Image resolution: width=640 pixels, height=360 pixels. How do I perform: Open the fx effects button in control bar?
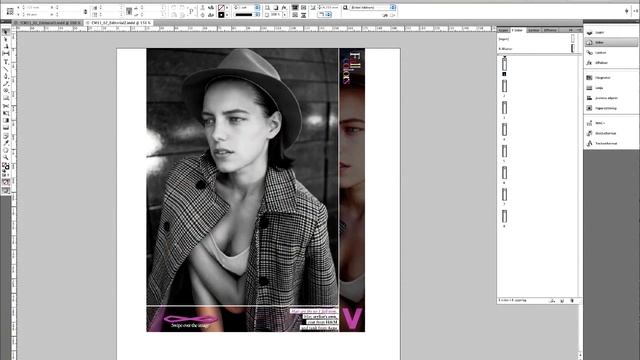click(284, 7)
